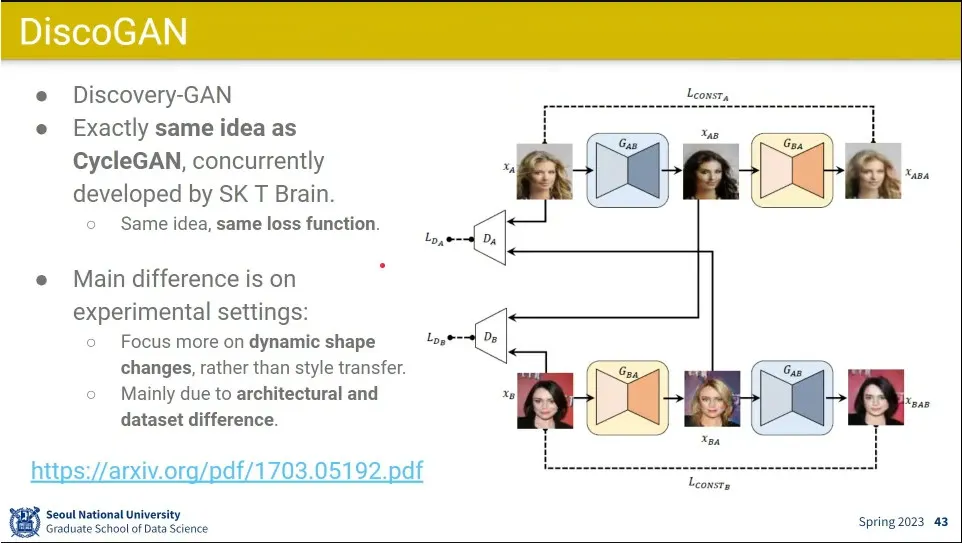The image size is (962, 543).
Task: Click the x_BAB reconstructed face image
Action: (876, 398)
